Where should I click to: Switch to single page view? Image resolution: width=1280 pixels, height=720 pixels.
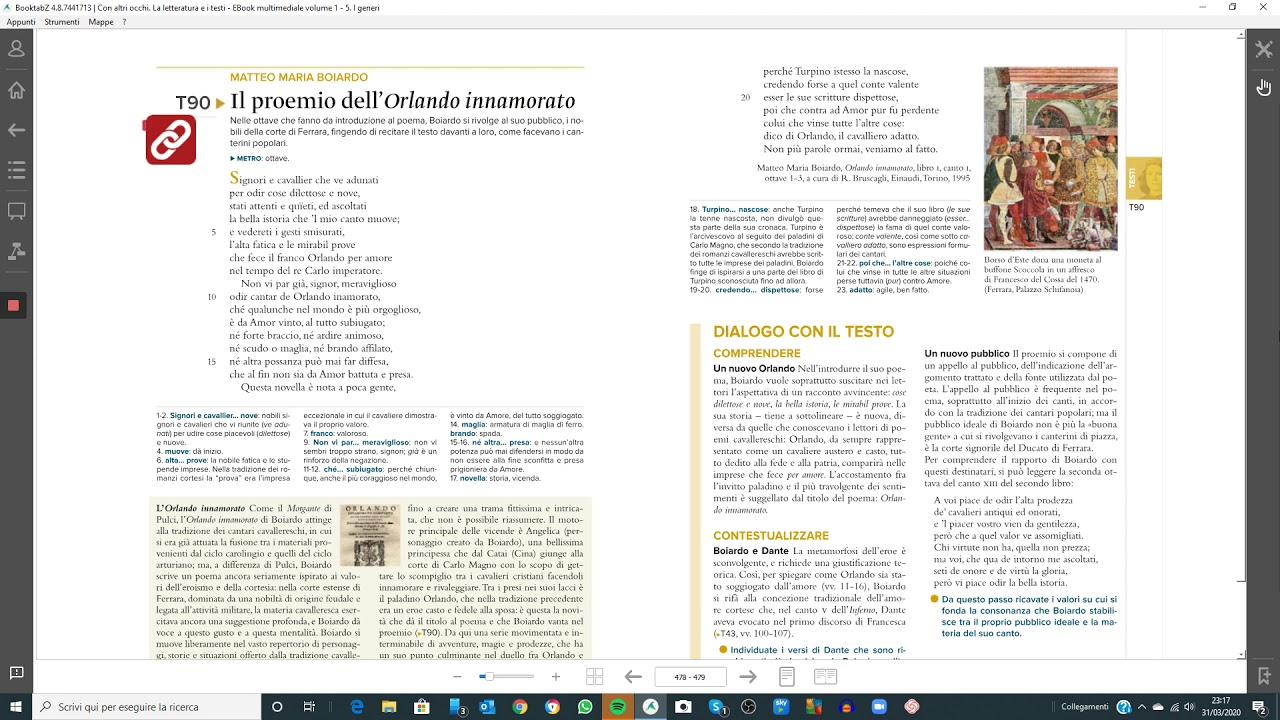(787, 677)
